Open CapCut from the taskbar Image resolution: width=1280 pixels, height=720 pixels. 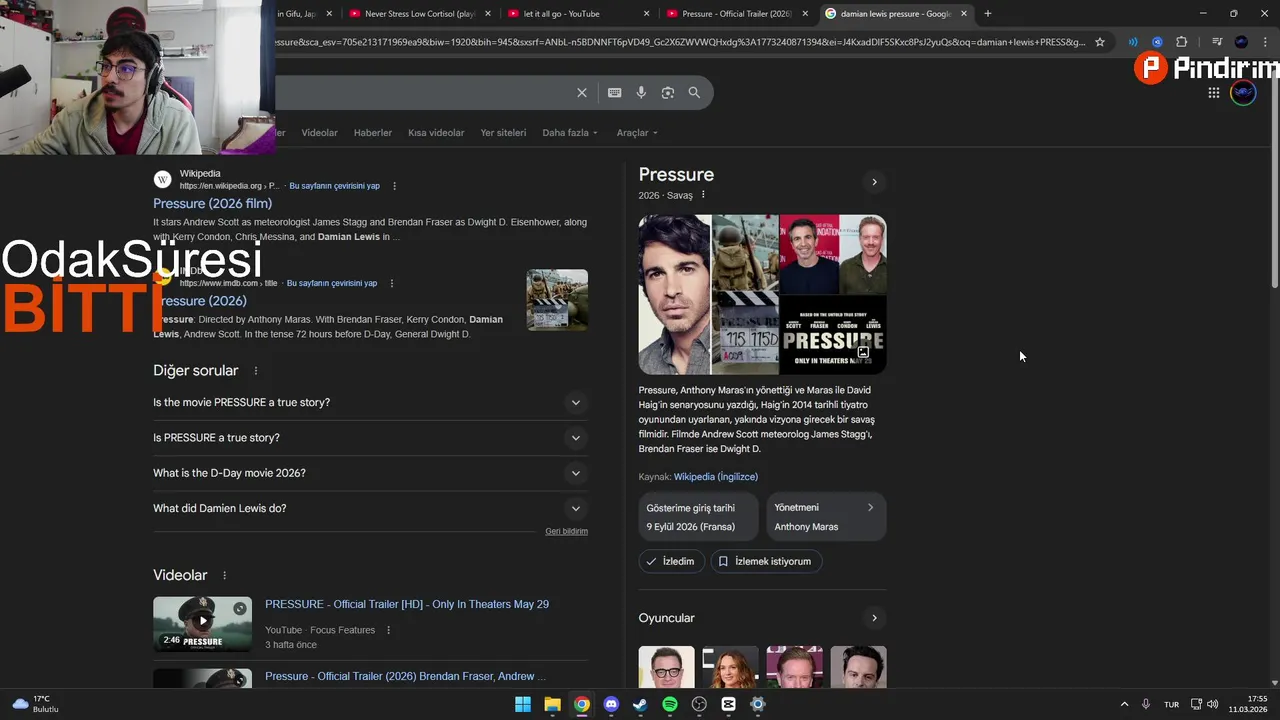pos(728,704)
